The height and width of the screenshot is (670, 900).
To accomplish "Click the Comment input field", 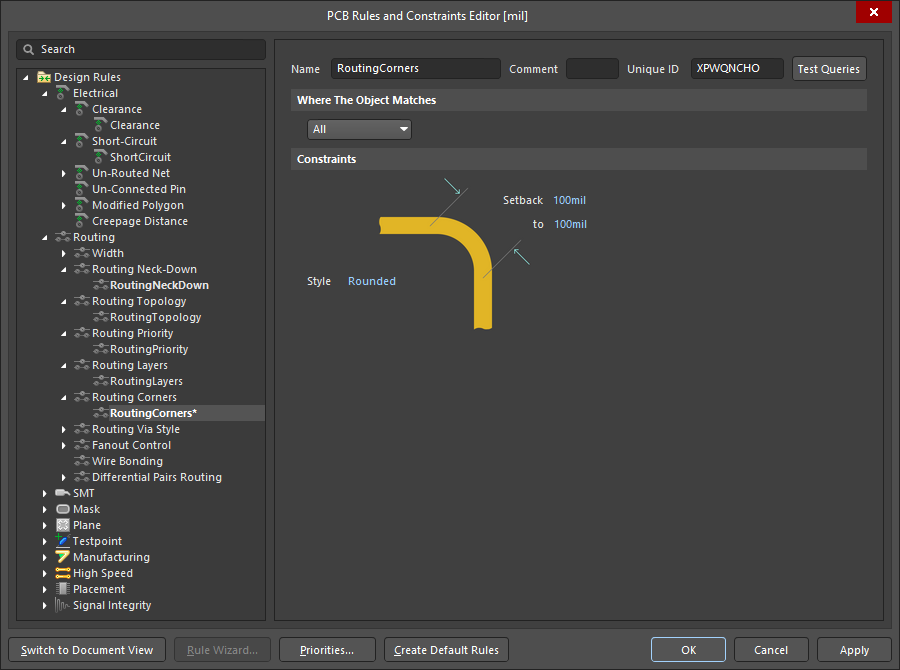I will [592, 68].
